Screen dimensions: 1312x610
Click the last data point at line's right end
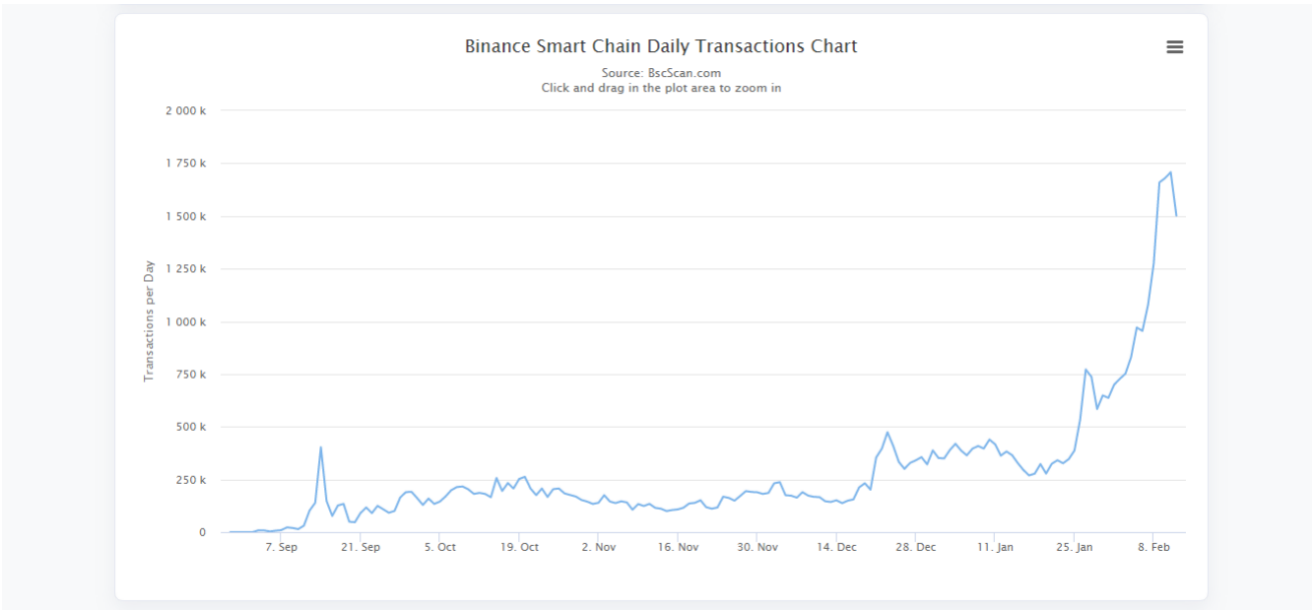1176,215
